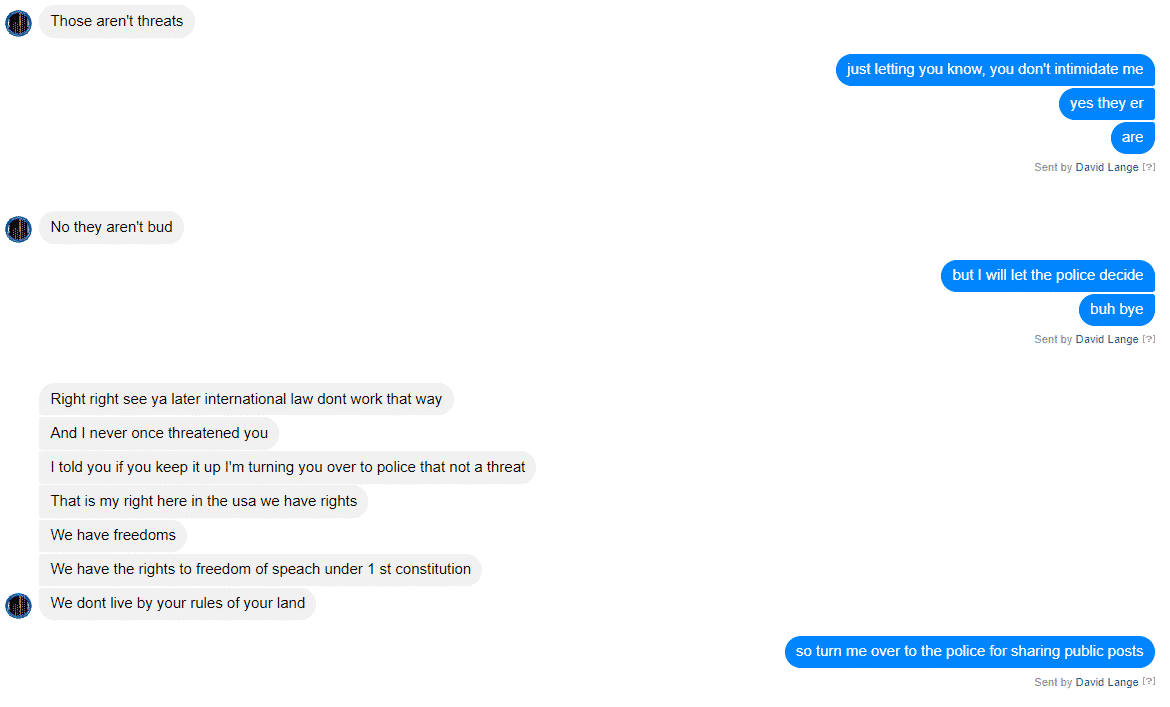Viewport: 1170px width, 707px height.
Task: Select "Those aren't threats" message bubble
Action: point(117,22)
